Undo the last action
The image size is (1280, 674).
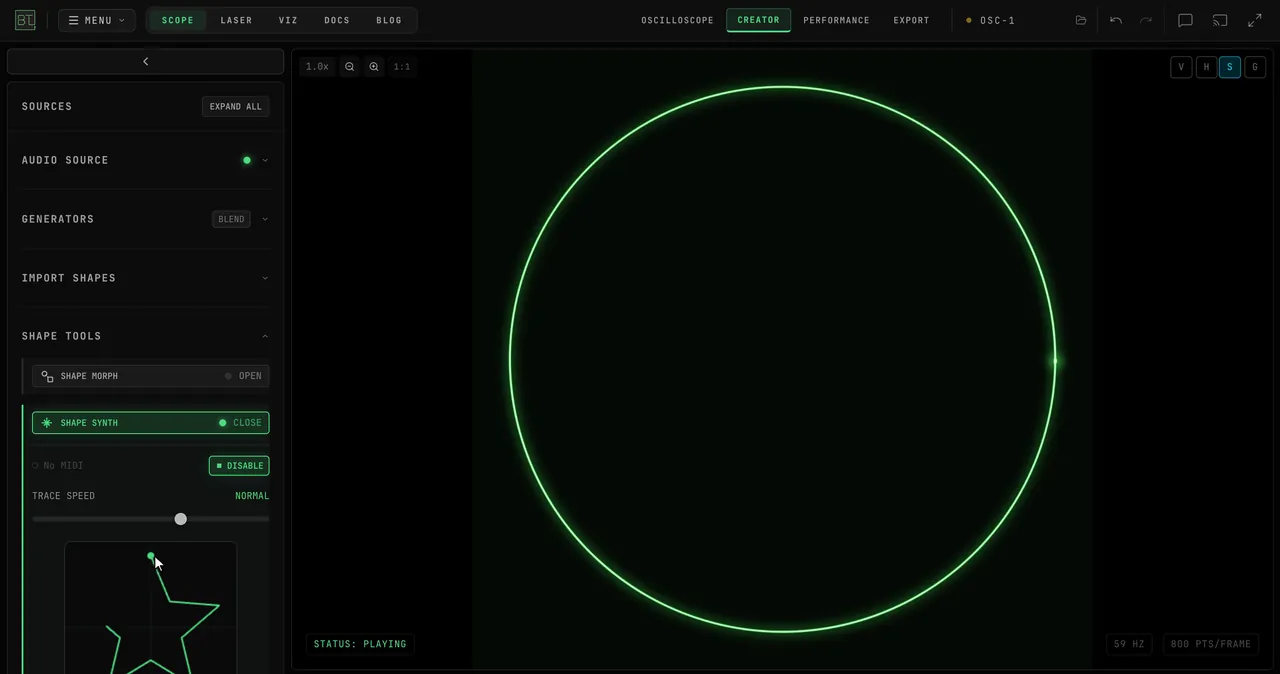tap(1116, 20)
